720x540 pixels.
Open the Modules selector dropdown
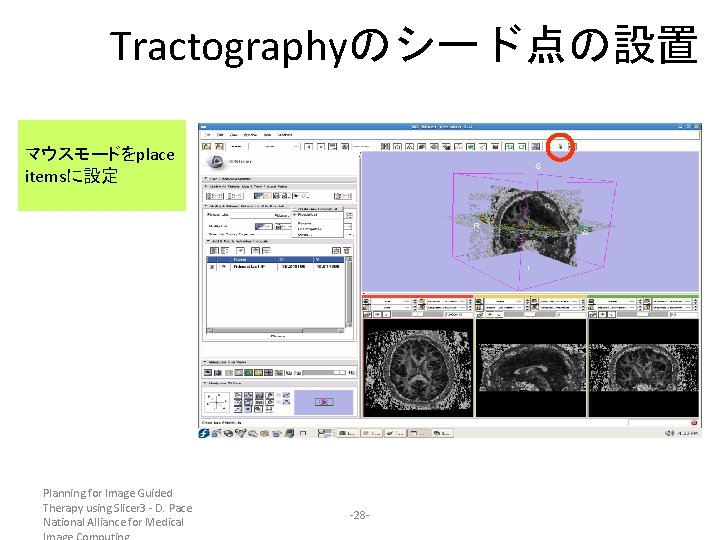point(274,146)
